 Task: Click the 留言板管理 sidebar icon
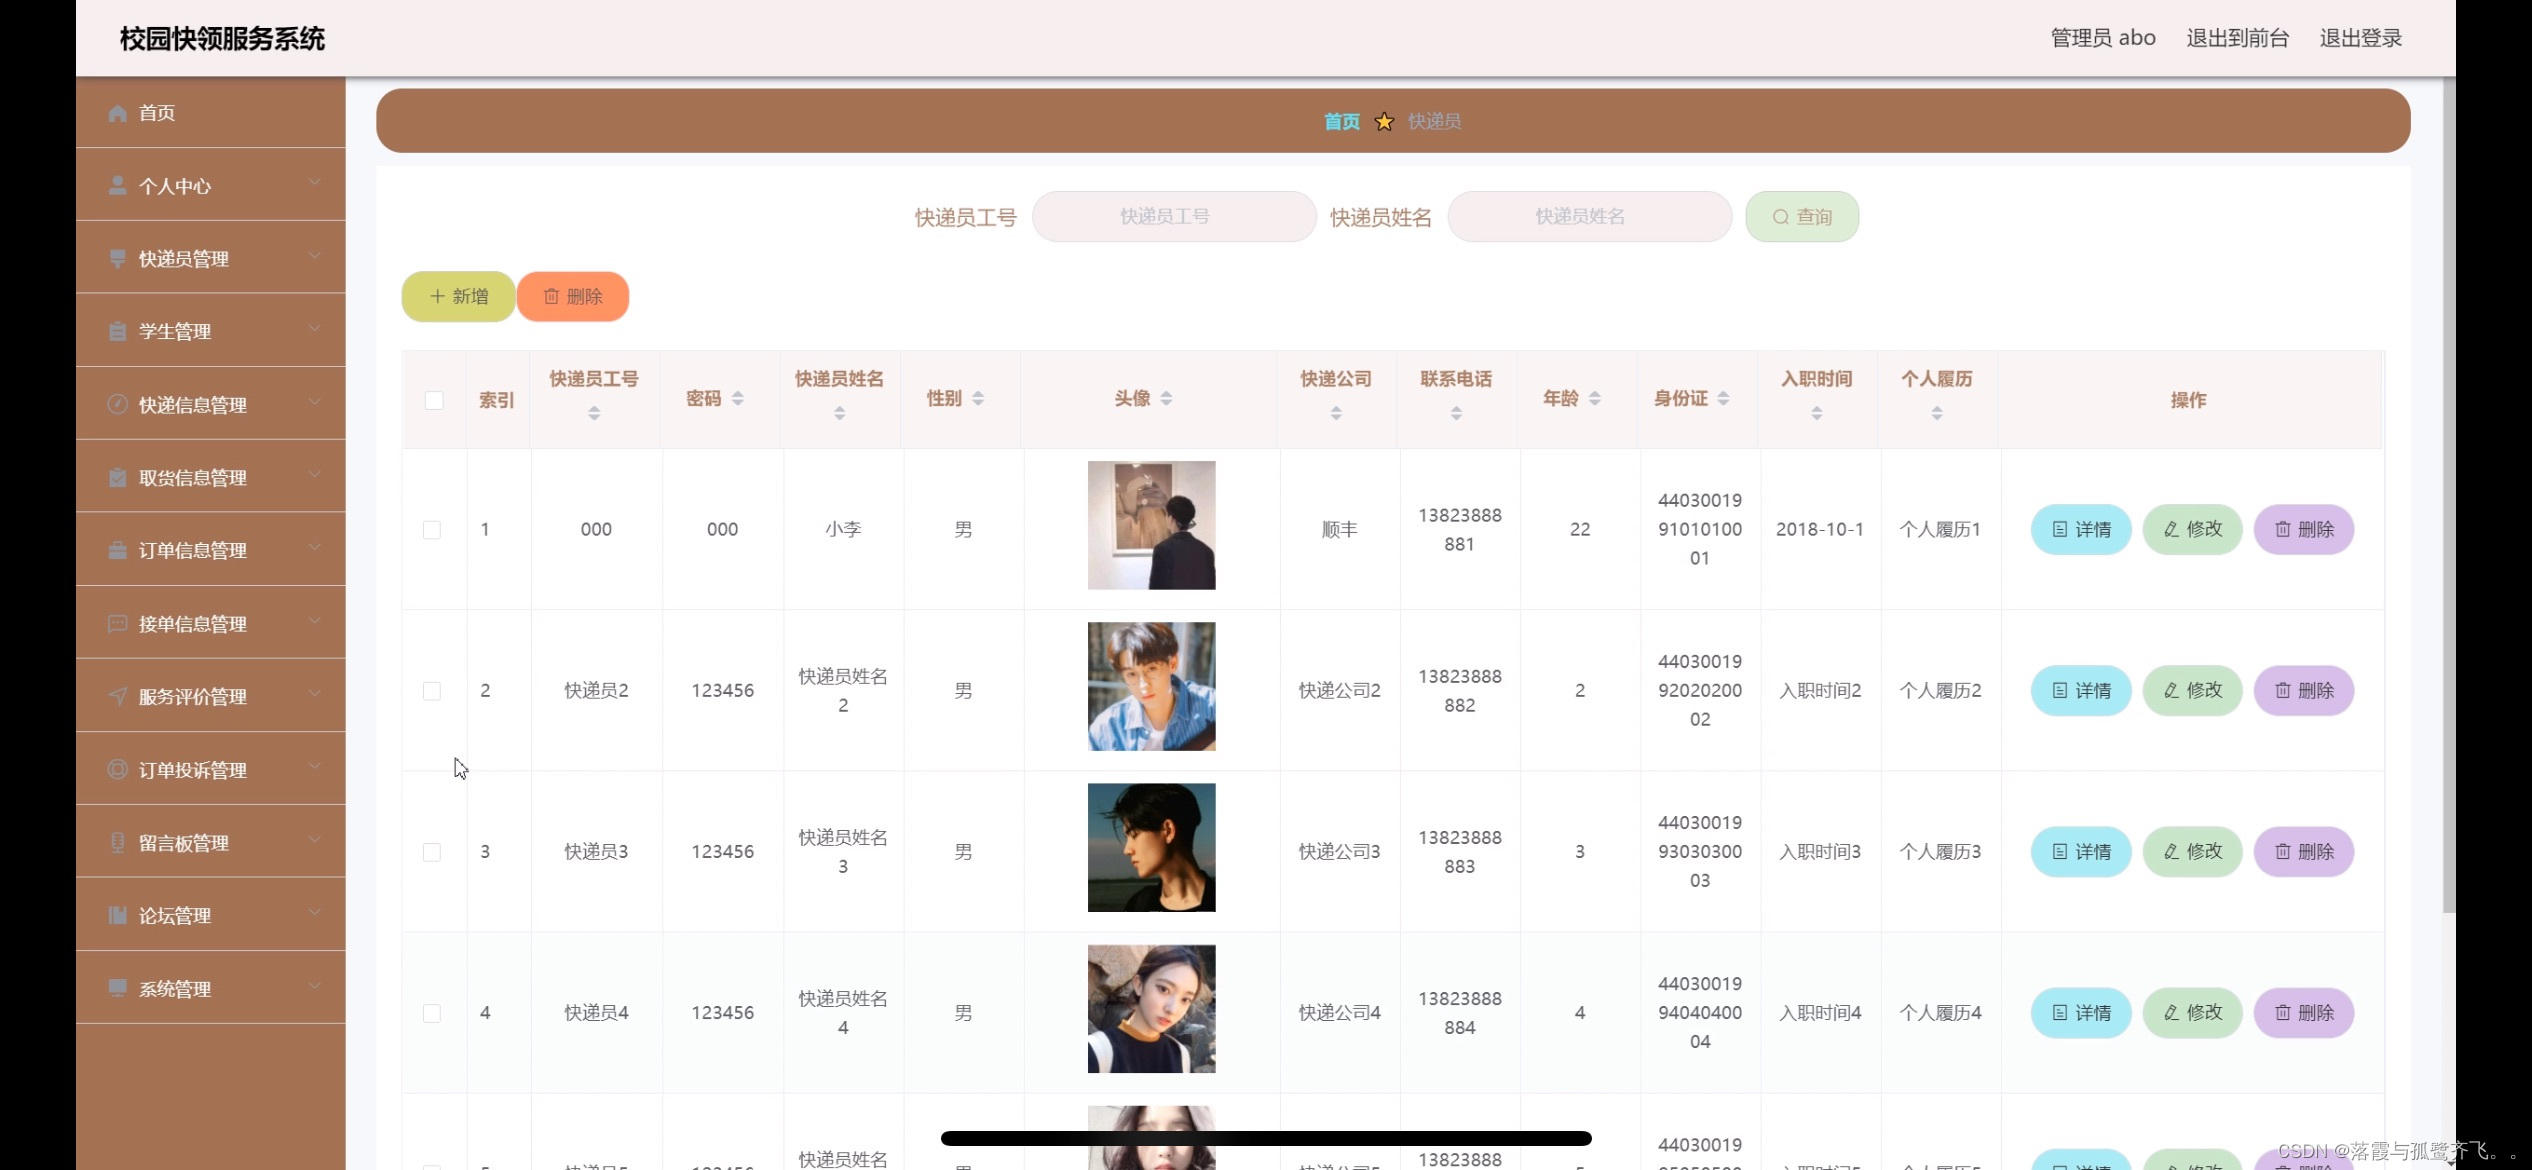click(x=117, y=843)
